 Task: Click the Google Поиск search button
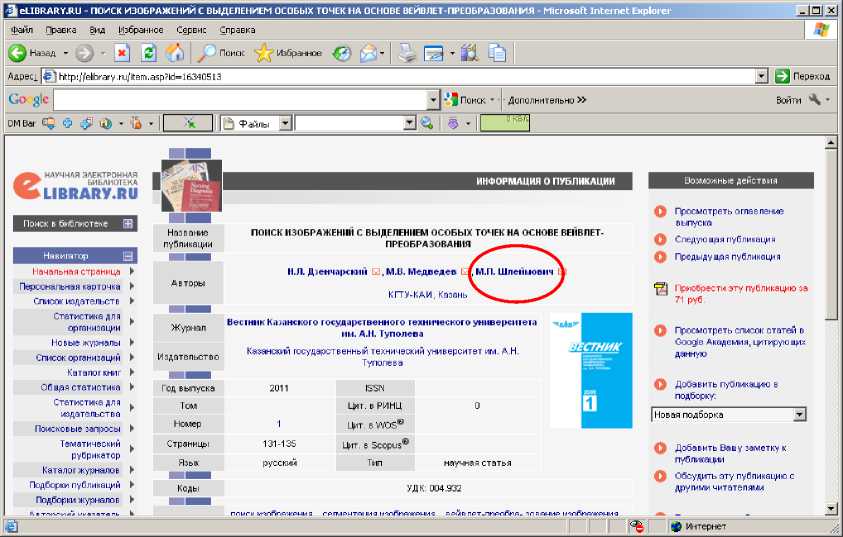tap(466, 100)
